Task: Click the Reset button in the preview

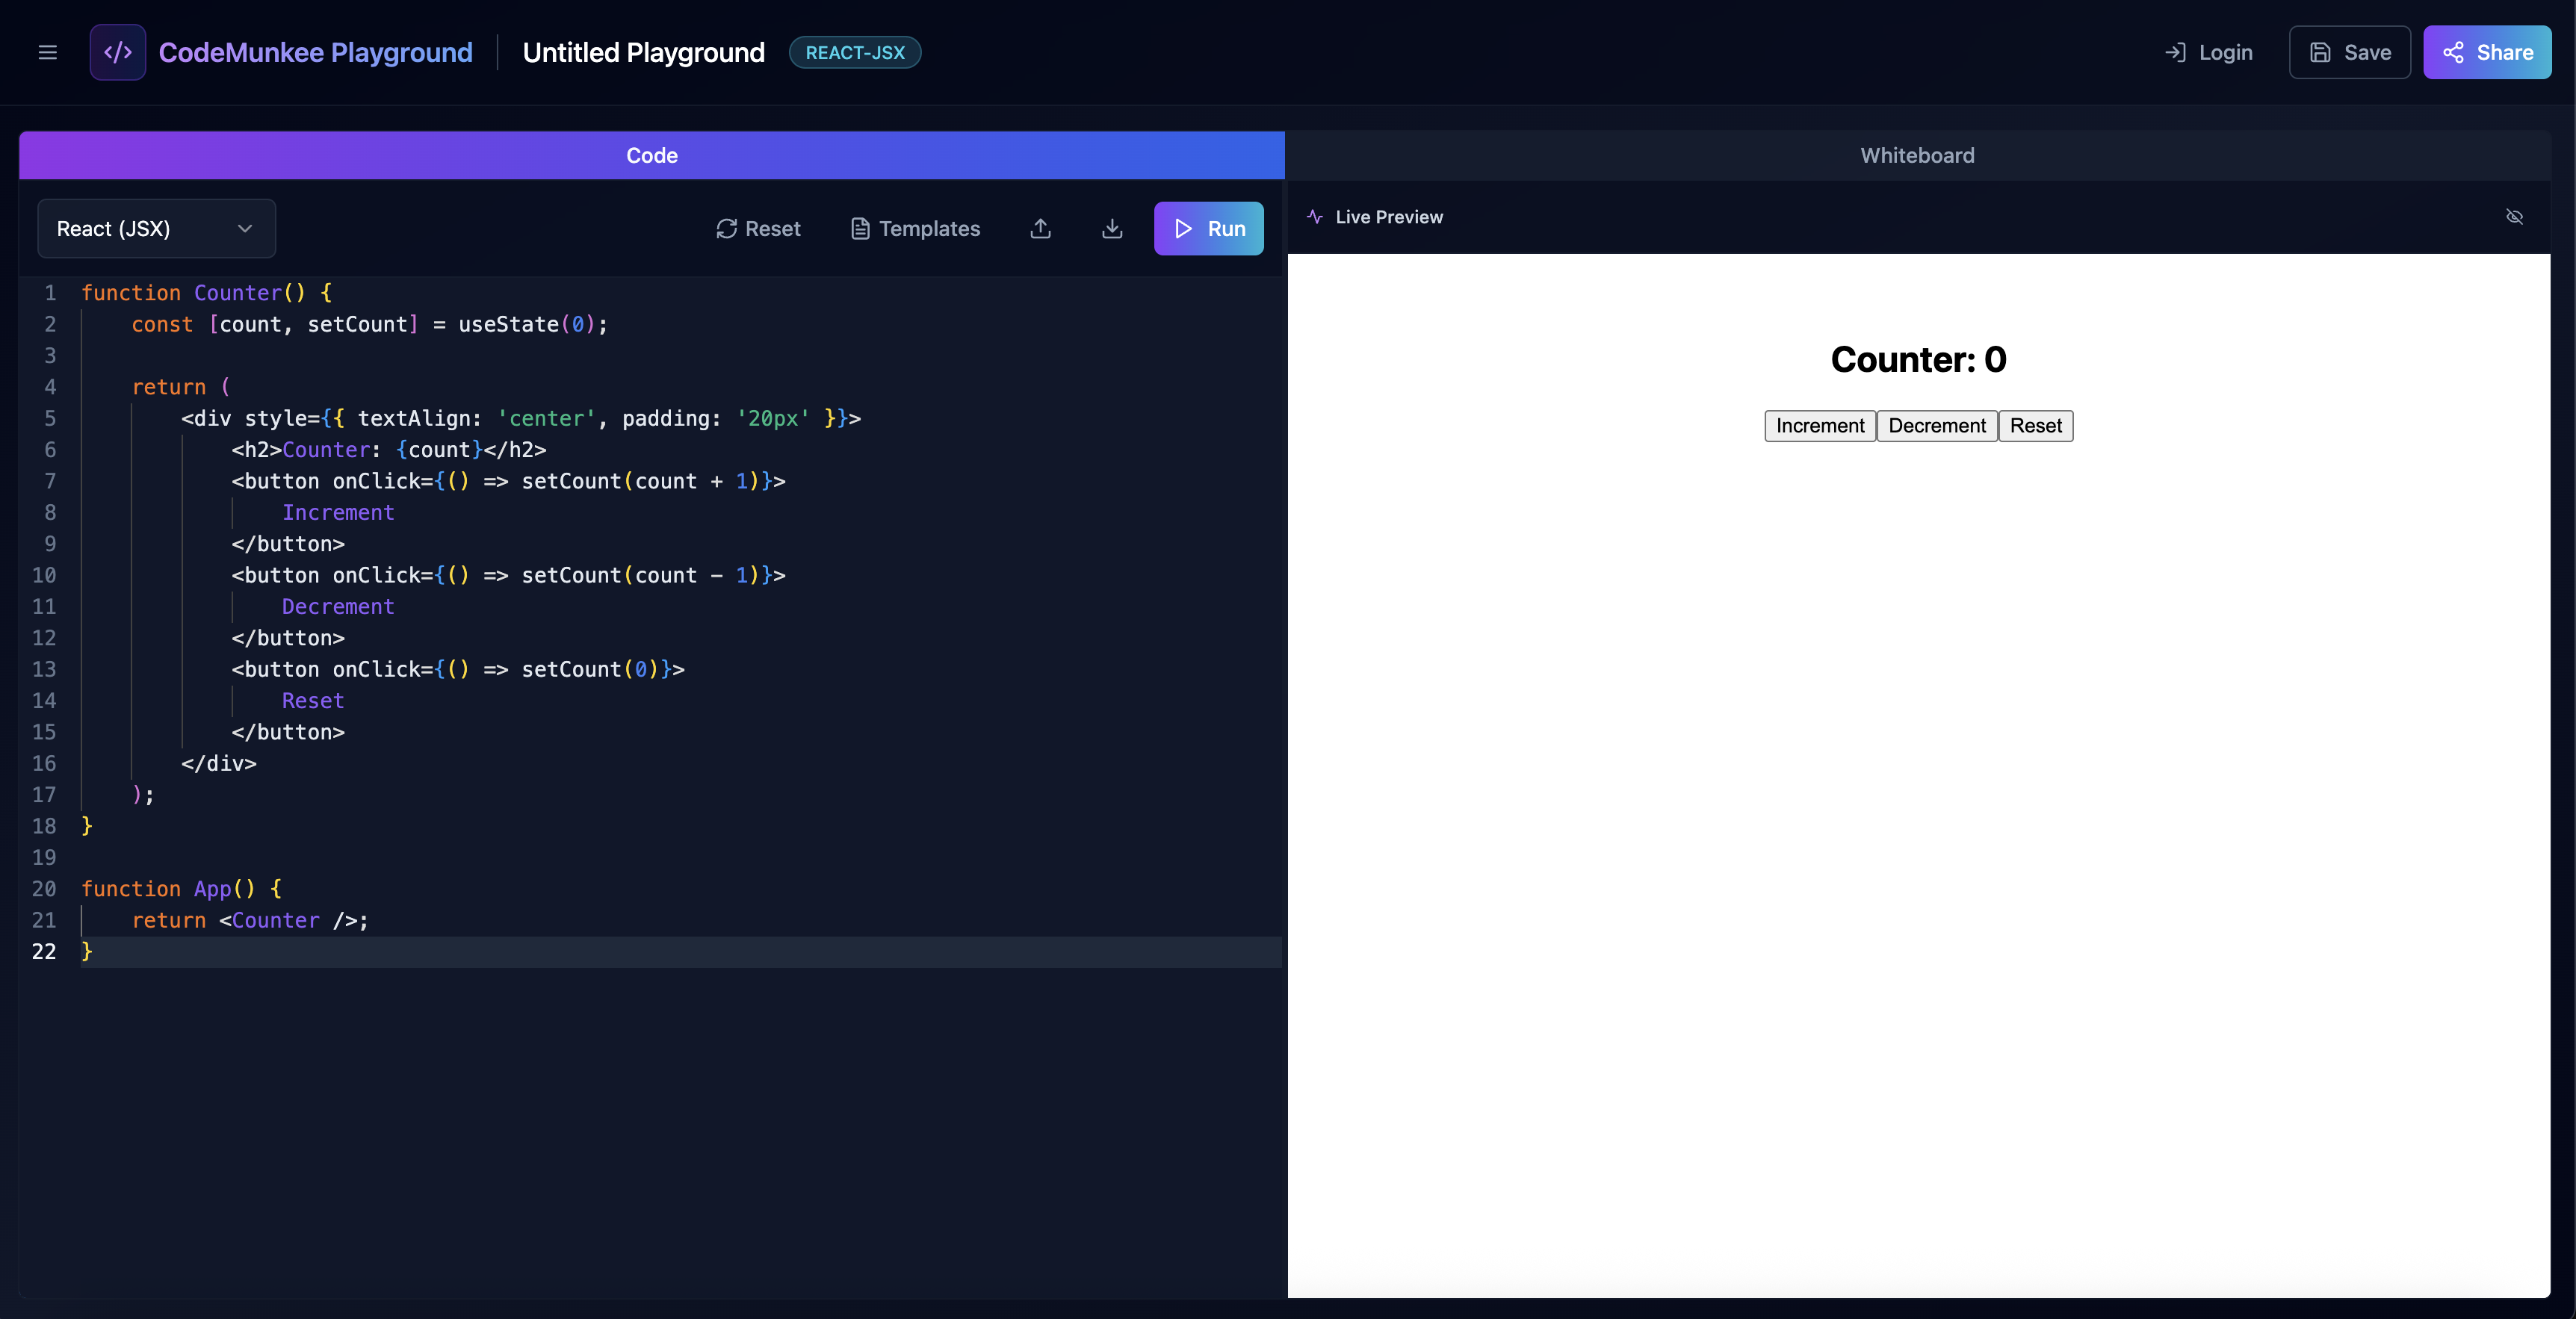Action: 2036,425
